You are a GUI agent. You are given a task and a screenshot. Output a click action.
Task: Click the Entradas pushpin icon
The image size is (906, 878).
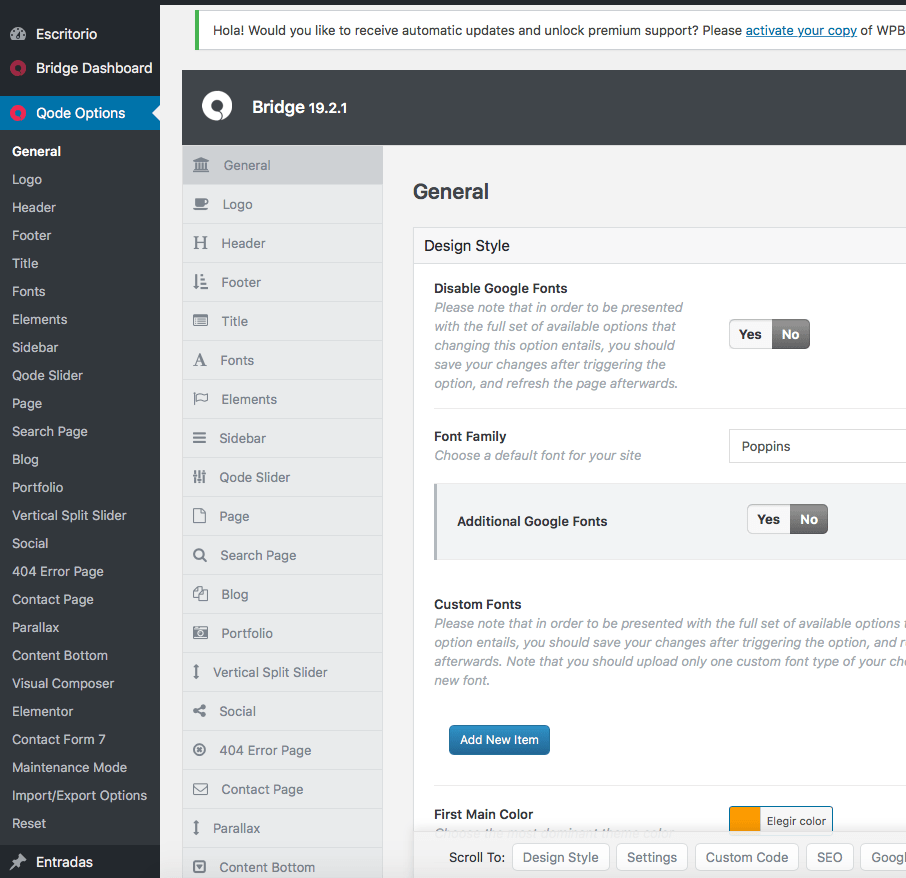click(18, 862)
